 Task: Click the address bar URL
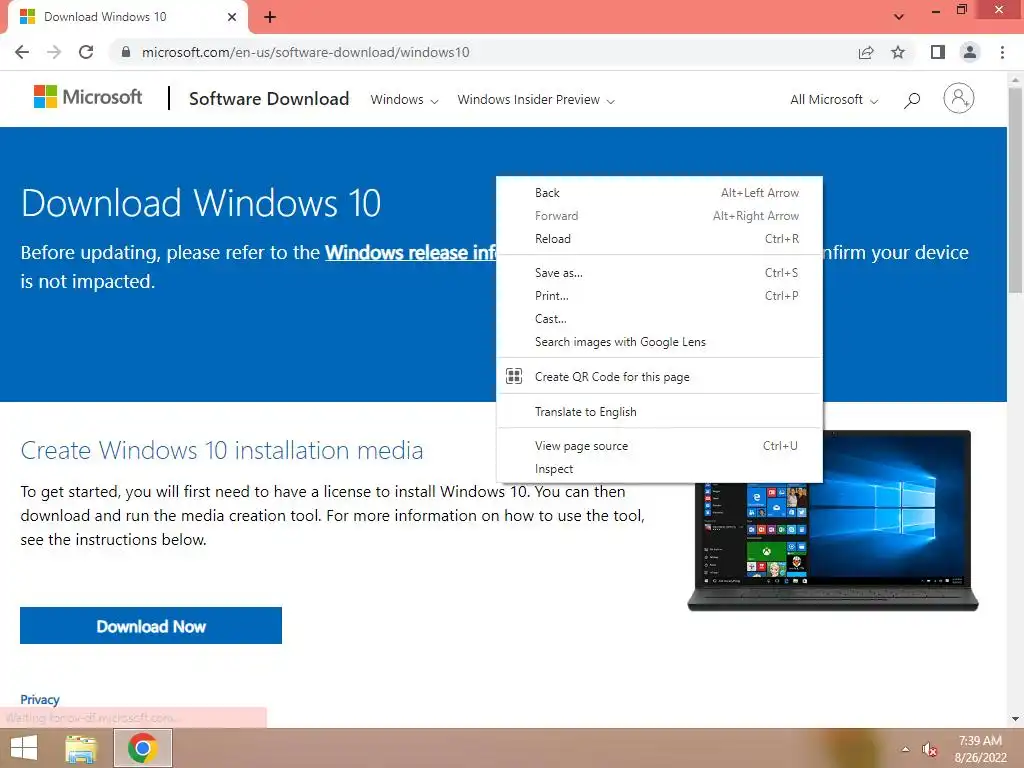[x=306, y=52]
